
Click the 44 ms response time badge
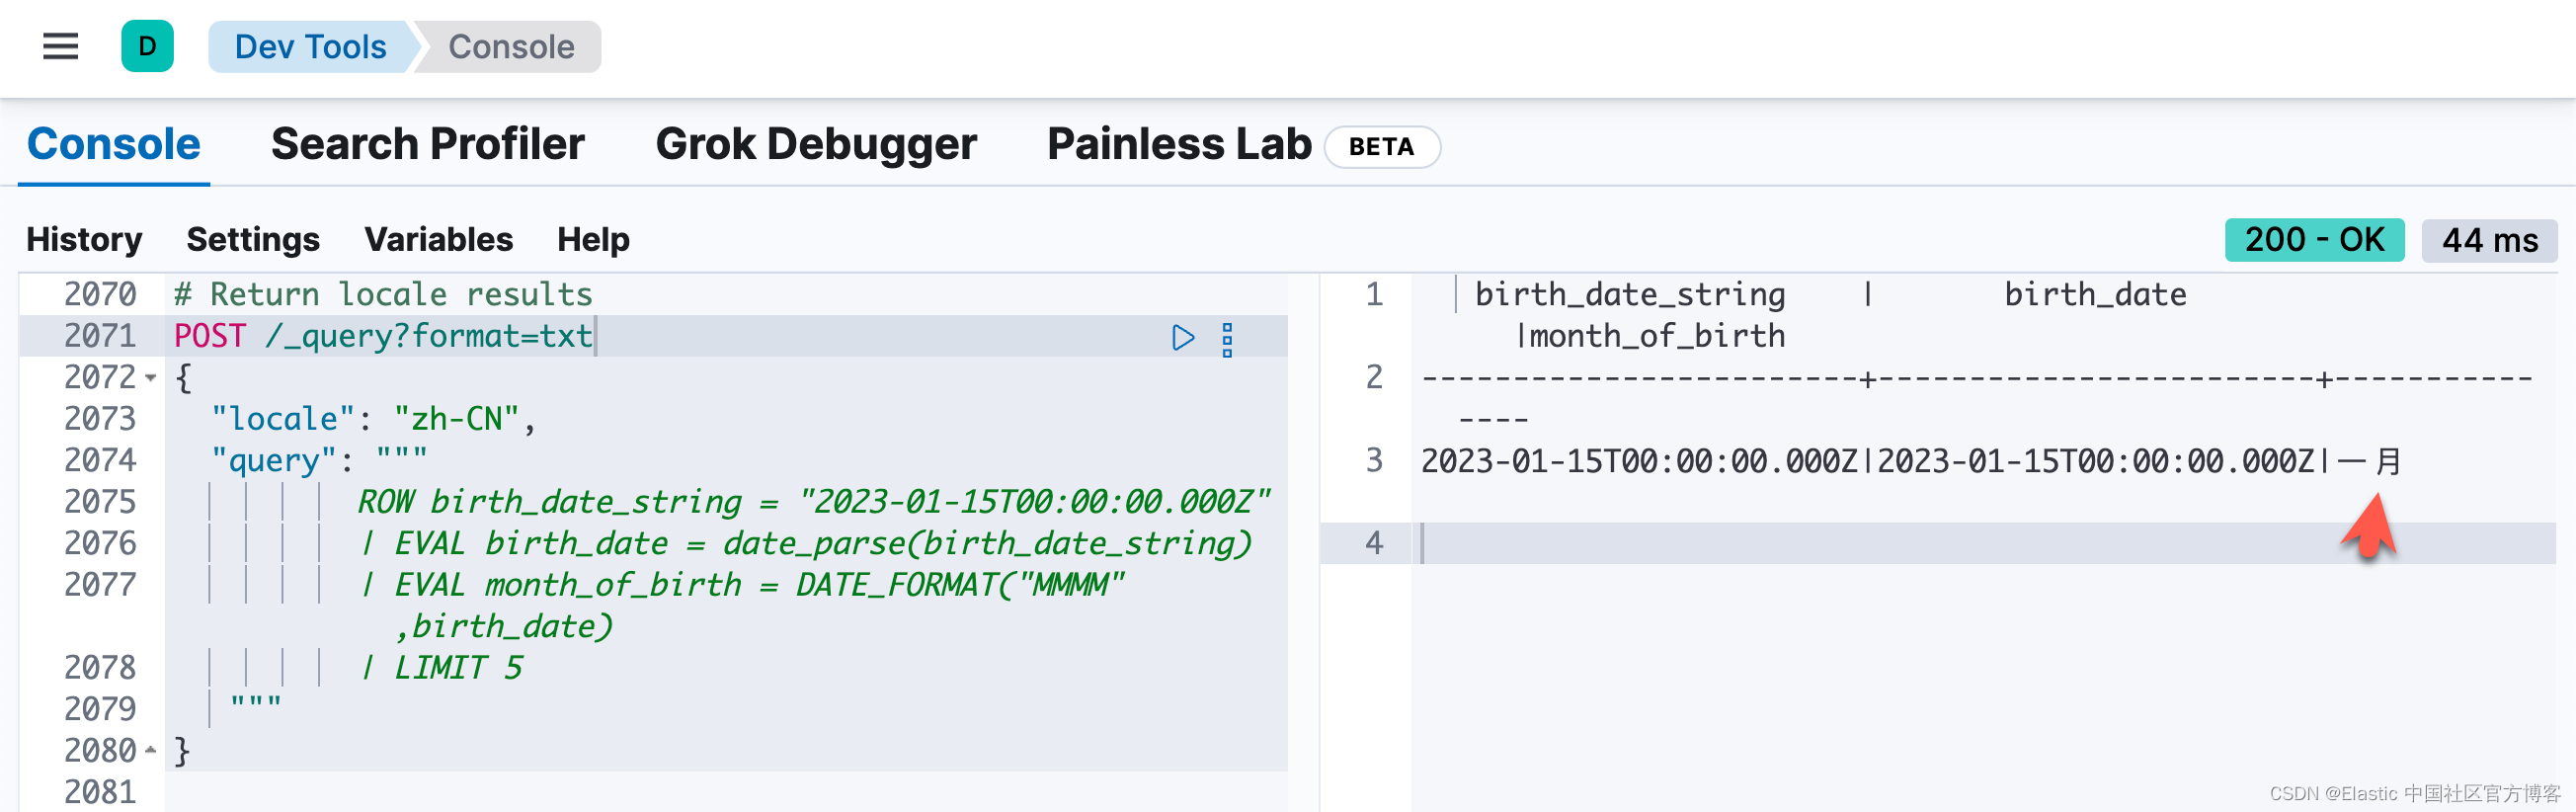click(x=2489, y=241)
